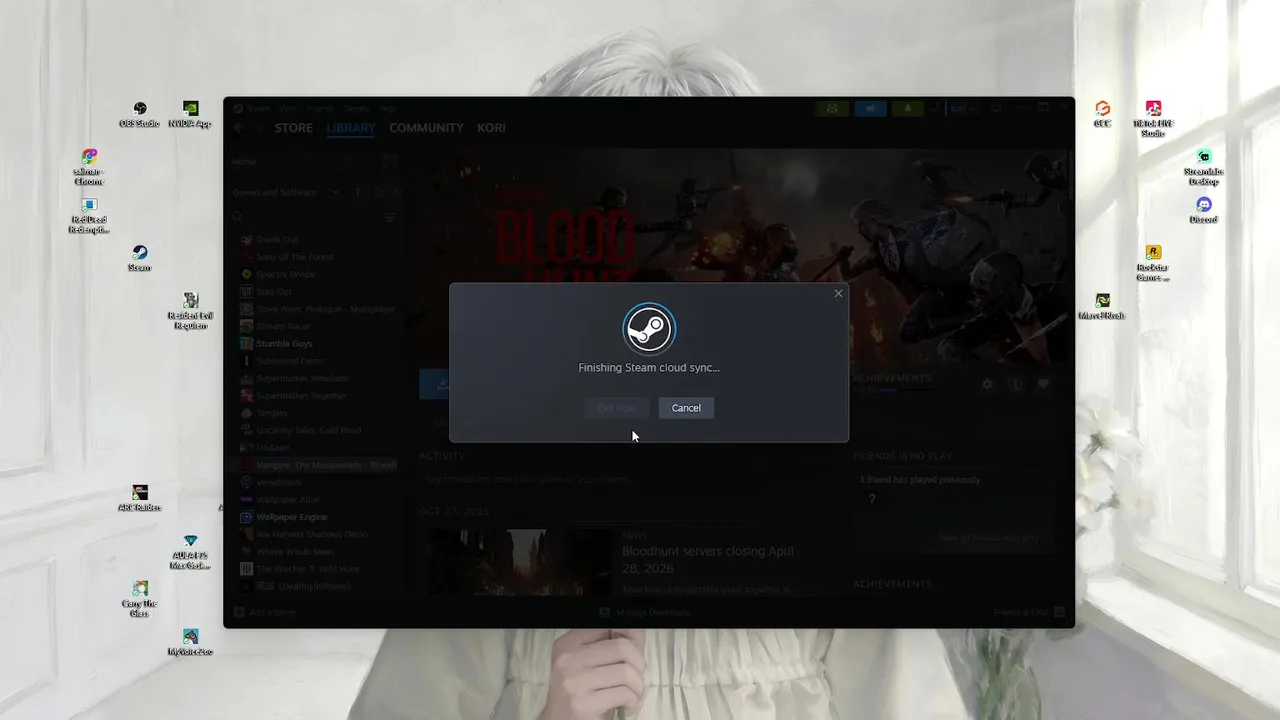Open the Friends menu in Steam
1280x720 pixels.
(x=320, y=108)
